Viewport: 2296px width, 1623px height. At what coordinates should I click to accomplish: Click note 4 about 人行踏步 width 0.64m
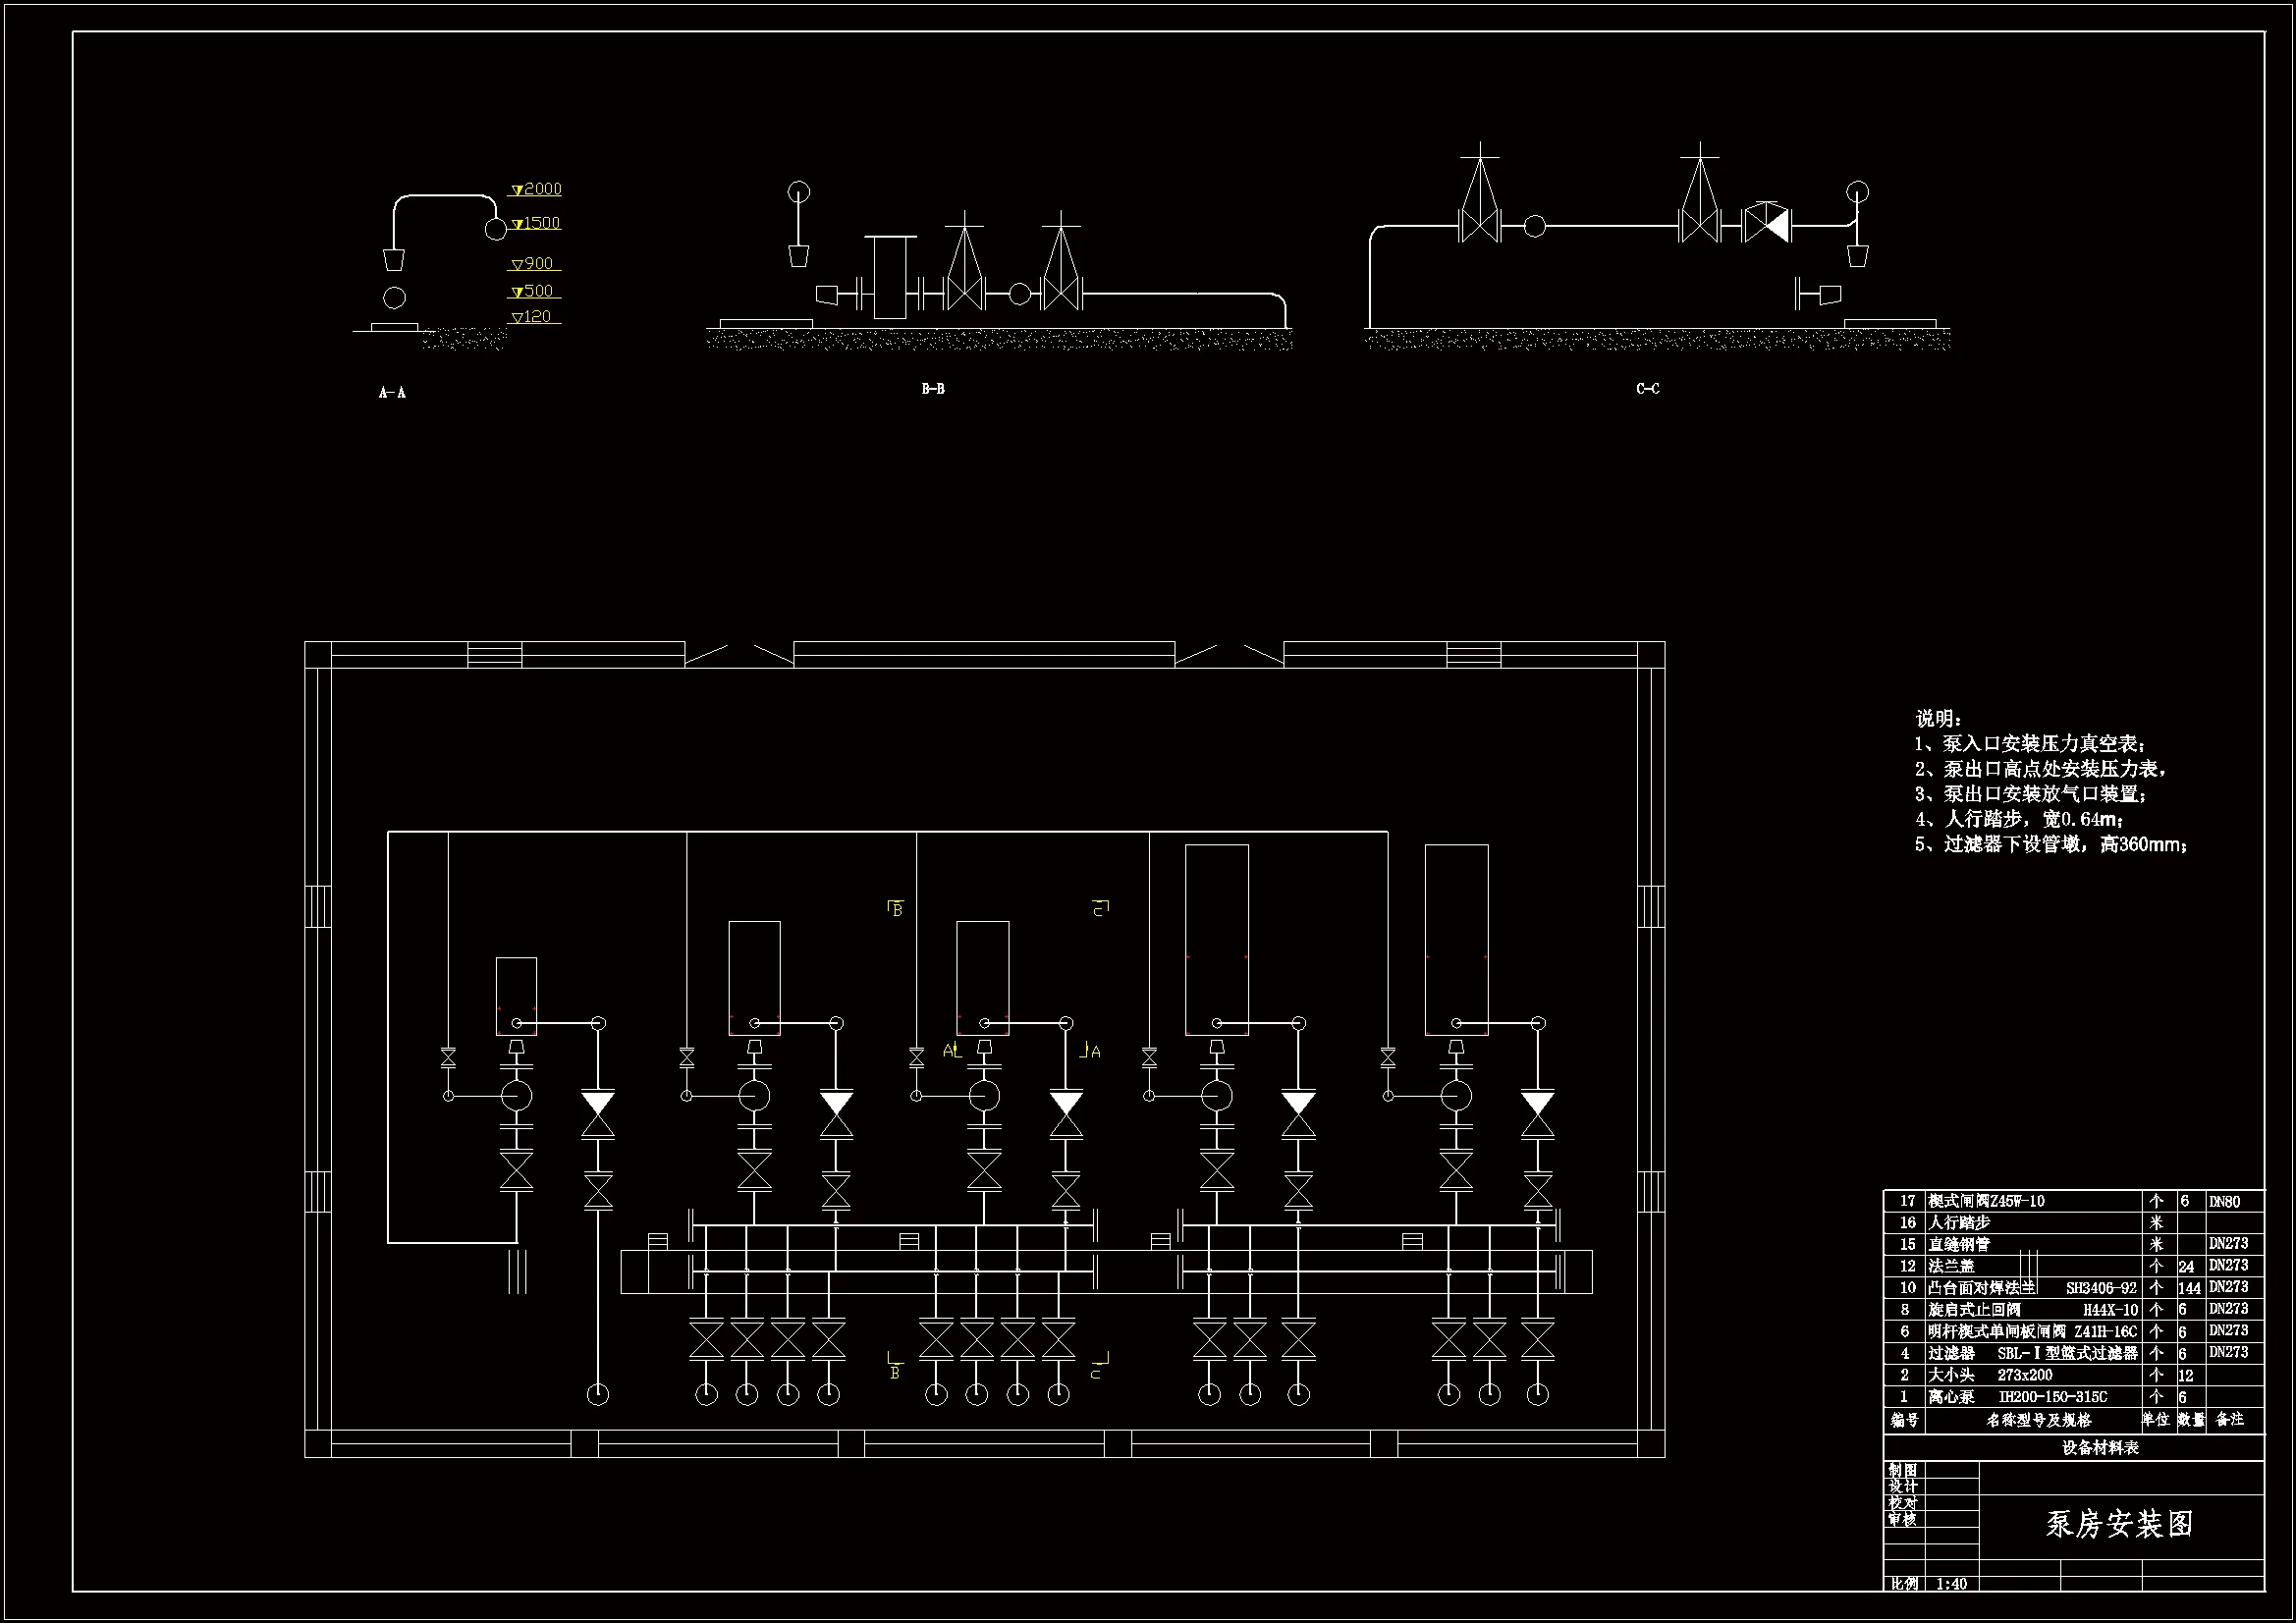2020,819
